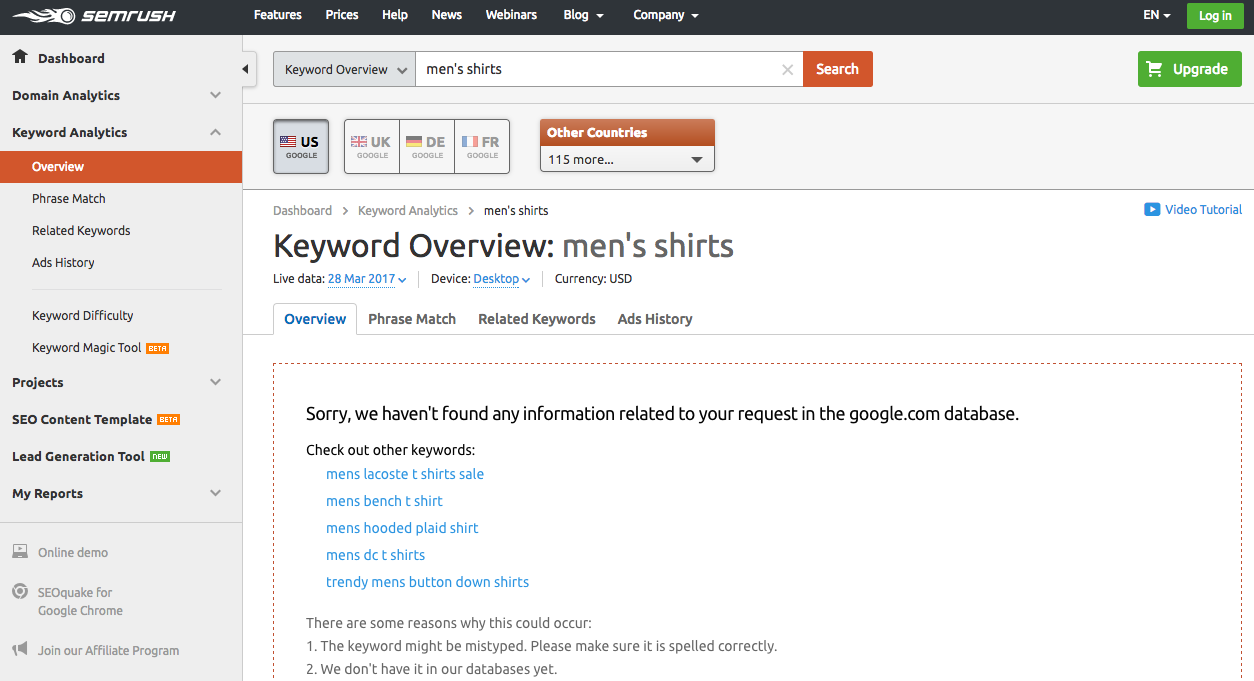Viewport: 1254px width, 681px height.
Task: Click the 'mens lacoste t shirts sale' link
Action: click(x=405, y=475)
